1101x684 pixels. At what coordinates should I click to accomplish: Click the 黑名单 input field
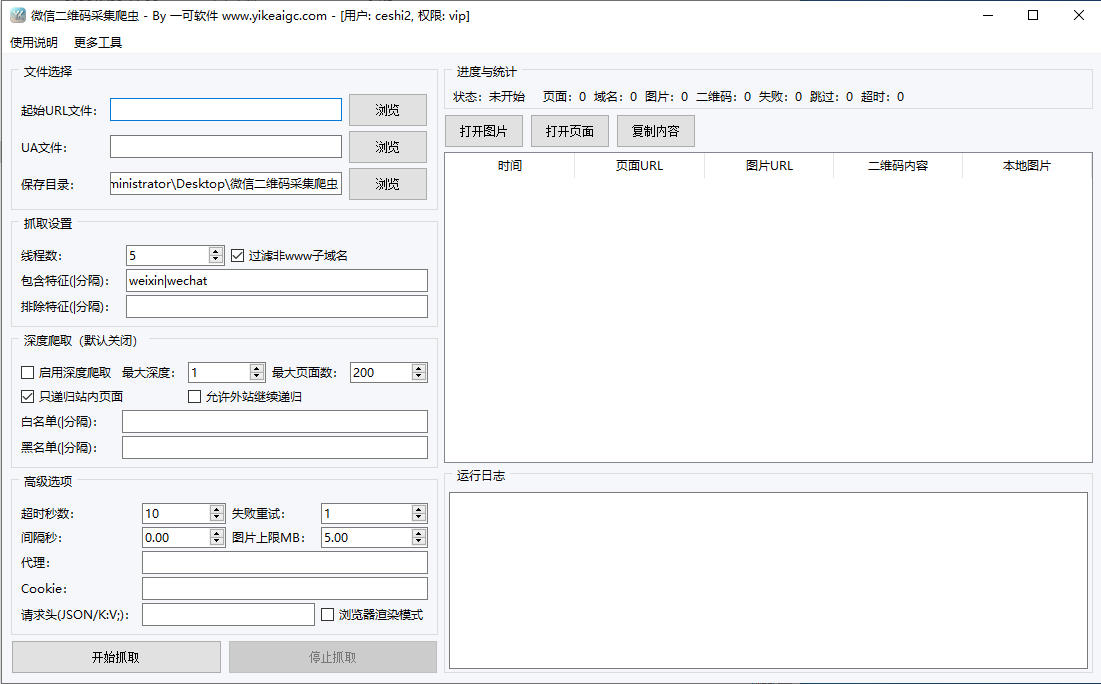(275, 447)
